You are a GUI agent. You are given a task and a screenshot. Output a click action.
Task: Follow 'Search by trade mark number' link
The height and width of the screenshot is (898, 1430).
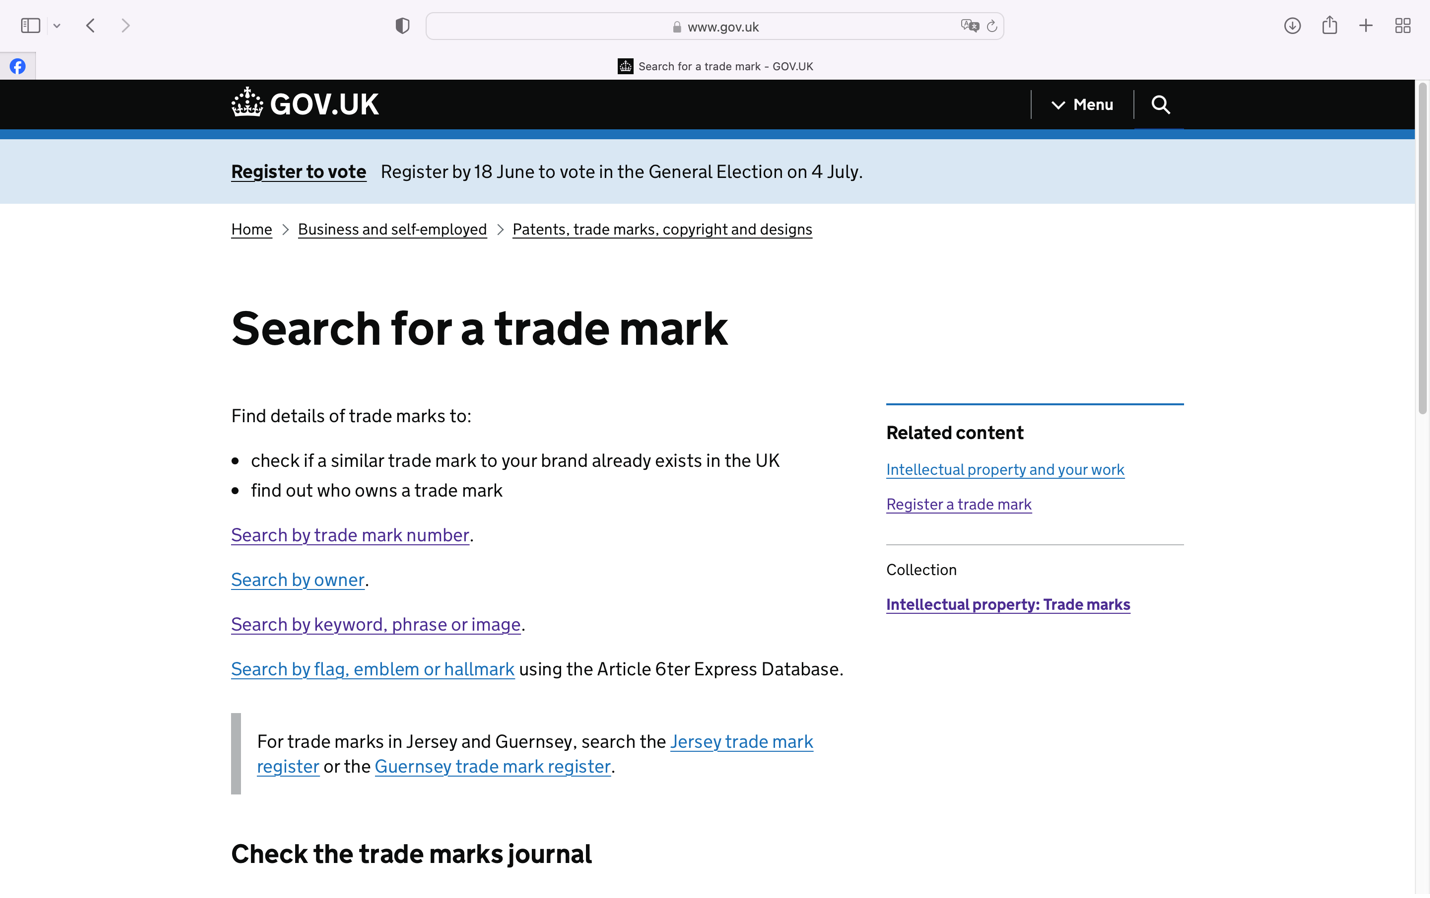tap(350, 535)
